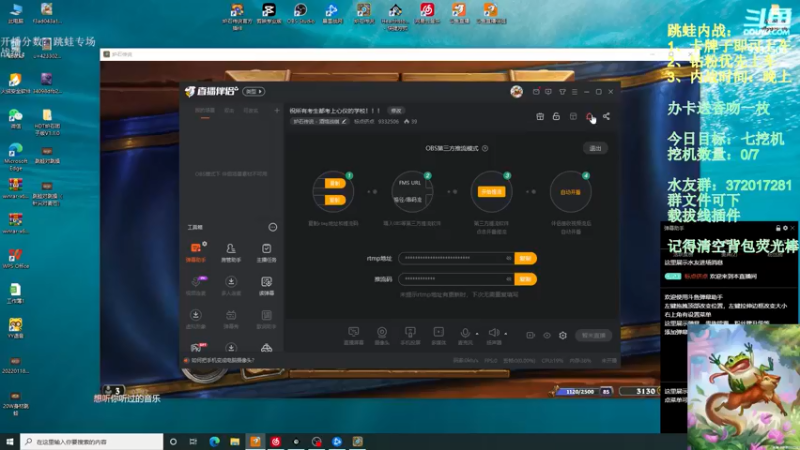The width and height of the screenshot is (800, 450).
Task: Click the orange 开始推流 button in step 3
Action: tap(491, 192)
